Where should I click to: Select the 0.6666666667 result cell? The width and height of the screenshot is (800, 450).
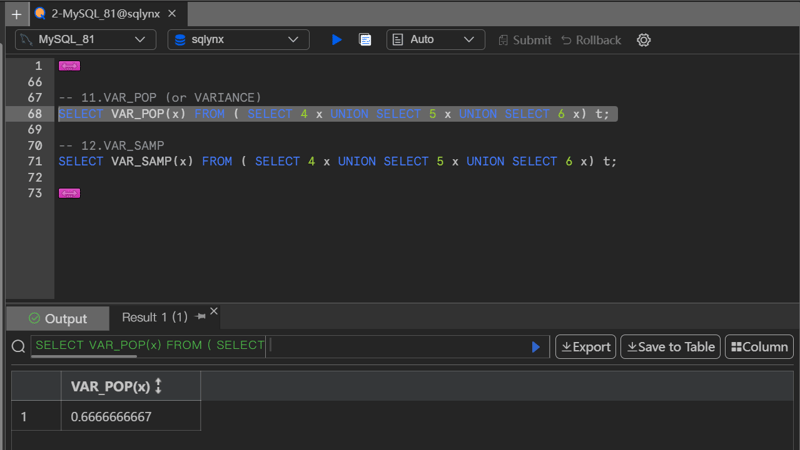[131, 416]
